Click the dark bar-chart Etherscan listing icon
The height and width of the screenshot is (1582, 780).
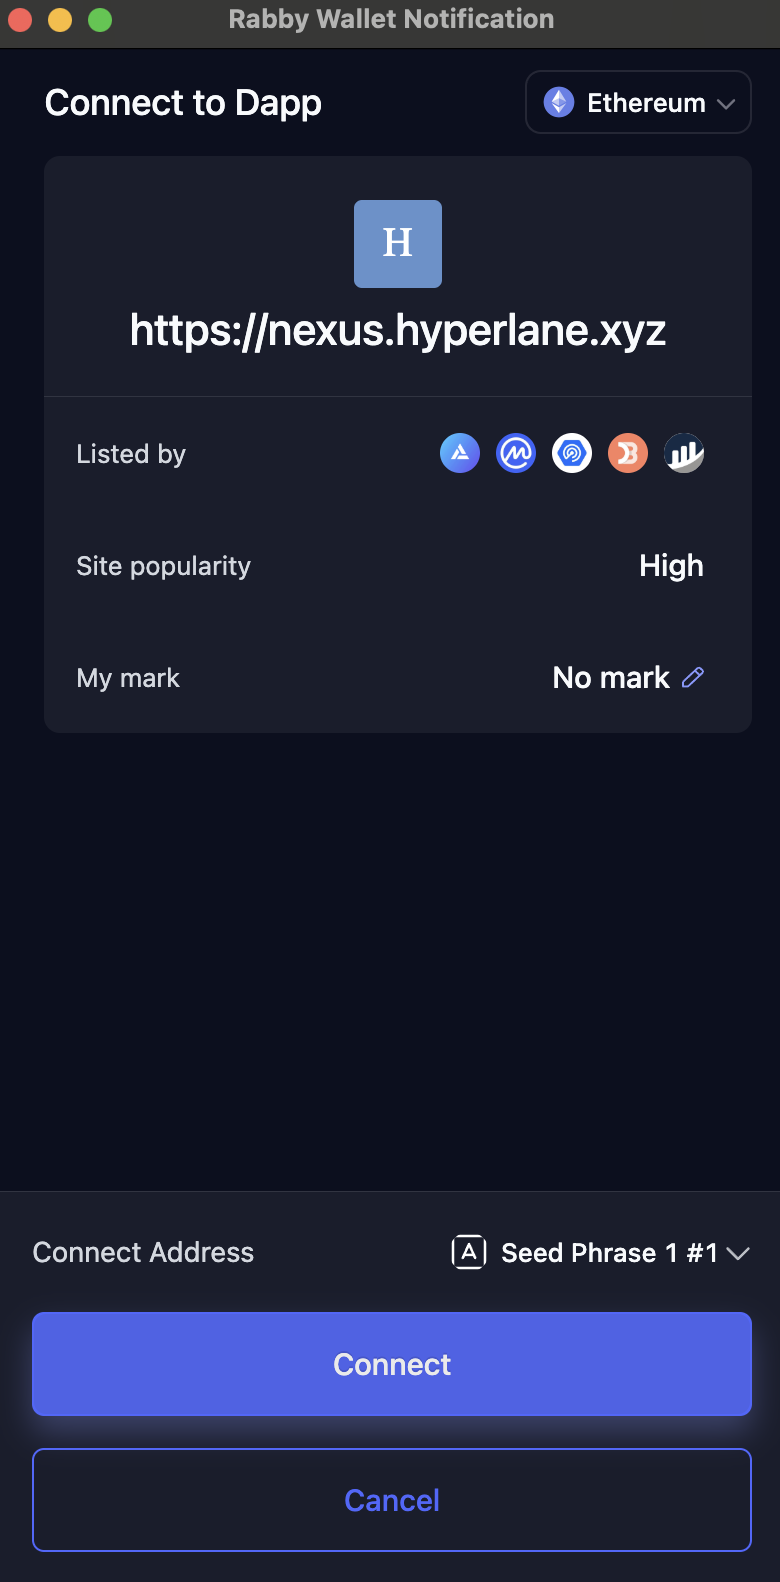coord(684,454)
